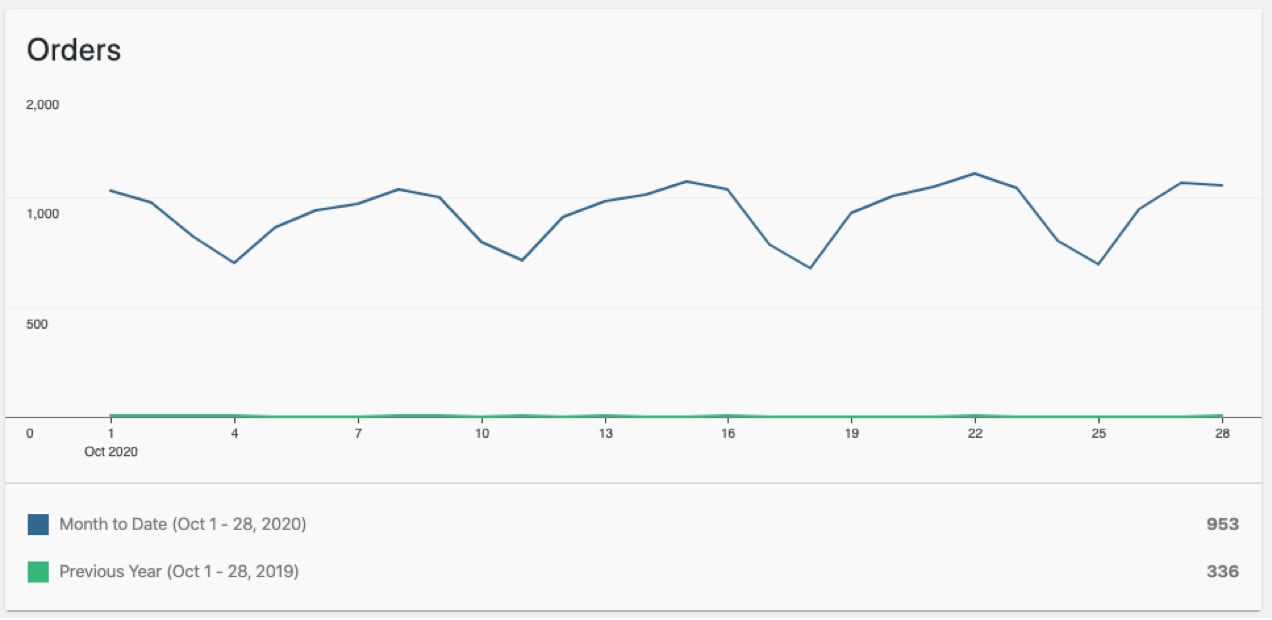Image resolution: width=1272 pixels, height=620 pixels.
Task: Click the blue line's first point on Oct 1
Action: tap(110, 190)
